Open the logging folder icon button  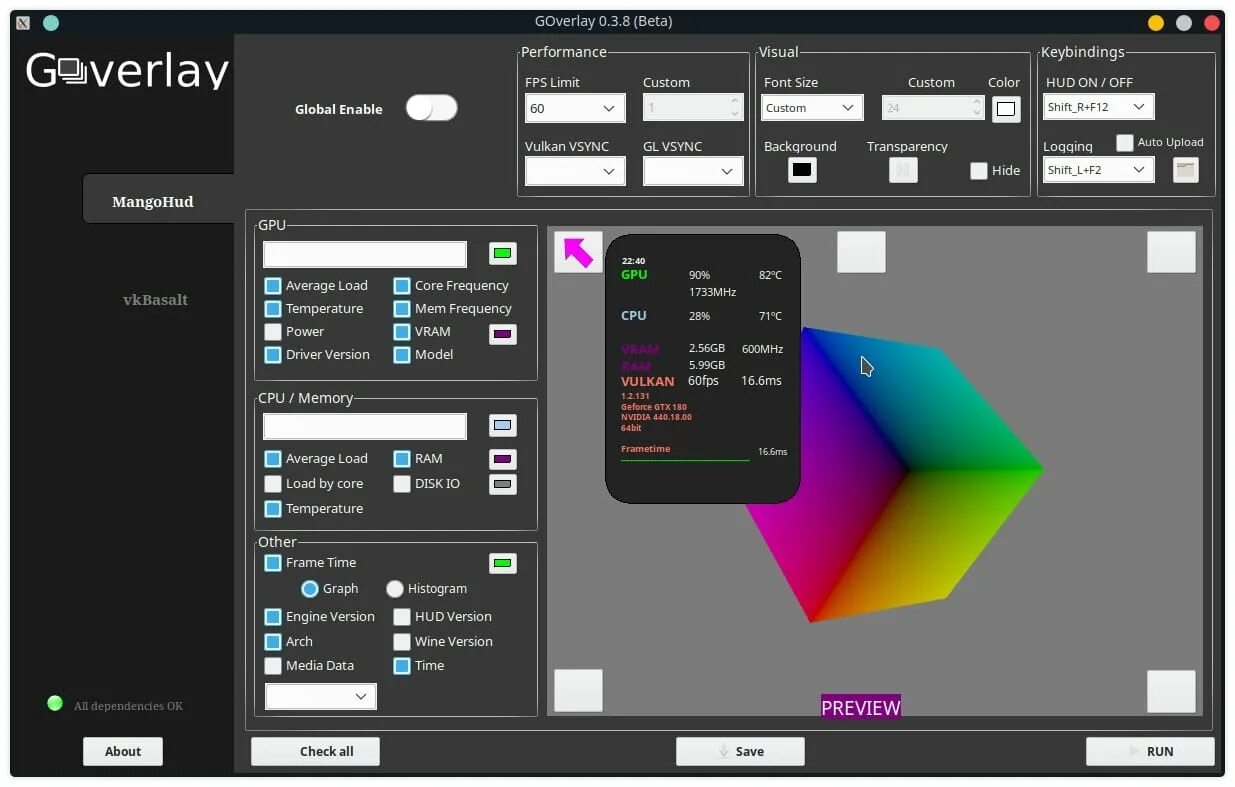tap(1185, 170)
